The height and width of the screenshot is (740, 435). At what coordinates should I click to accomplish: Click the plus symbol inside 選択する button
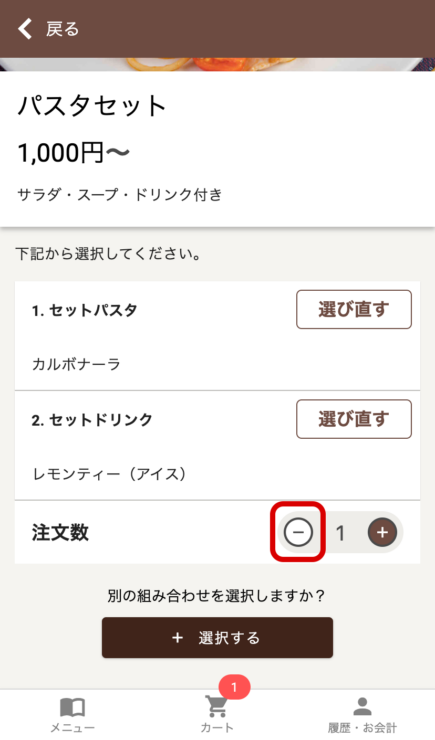177,638
